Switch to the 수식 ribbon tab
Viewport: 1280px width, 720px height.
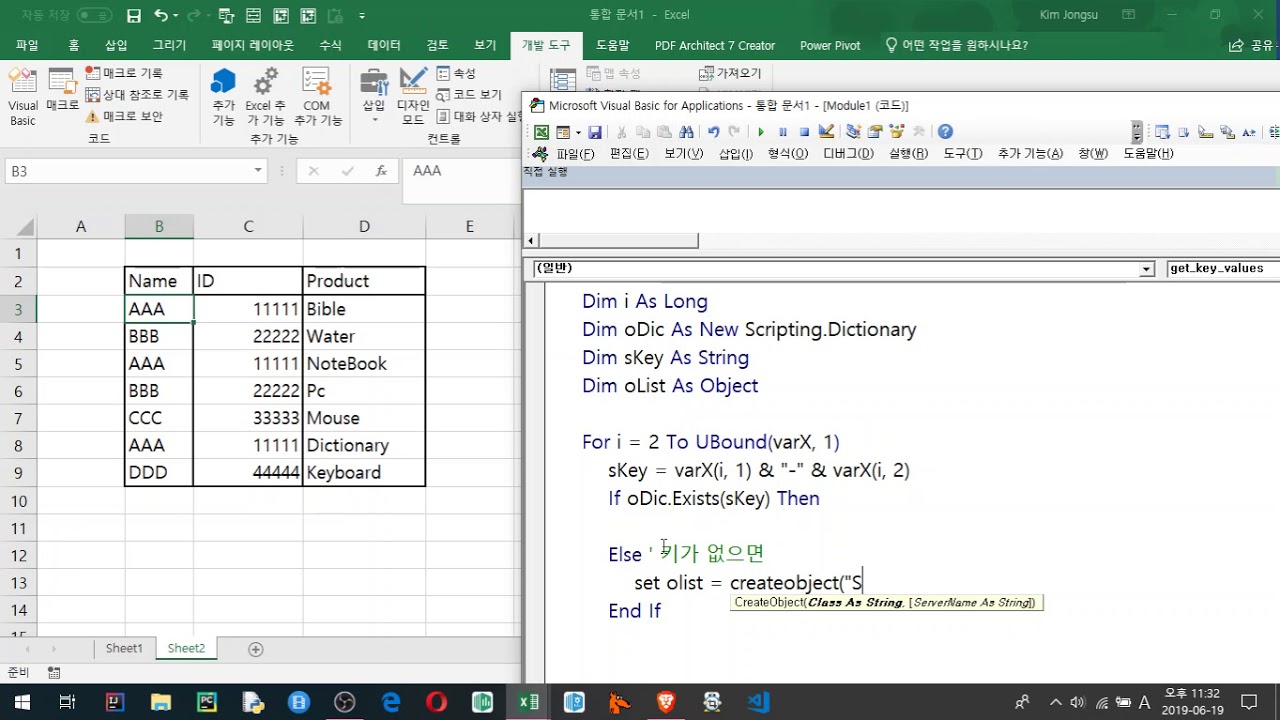point(330,46)
